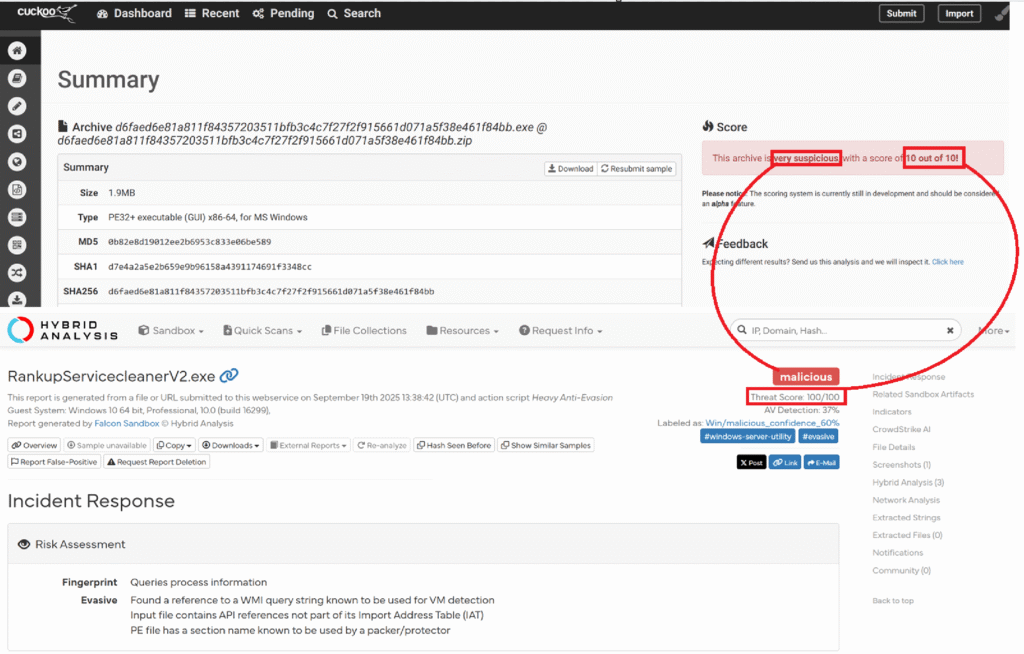Open the Copy dropdown button
The width and height of the screenshot is (1024, 654).
pos(174,445)
